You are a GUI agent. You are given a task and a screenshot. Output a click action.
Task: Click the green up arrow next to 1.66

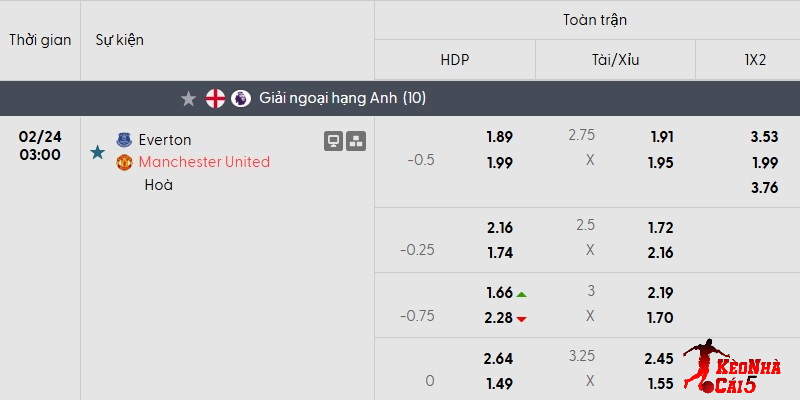(522, 294)
